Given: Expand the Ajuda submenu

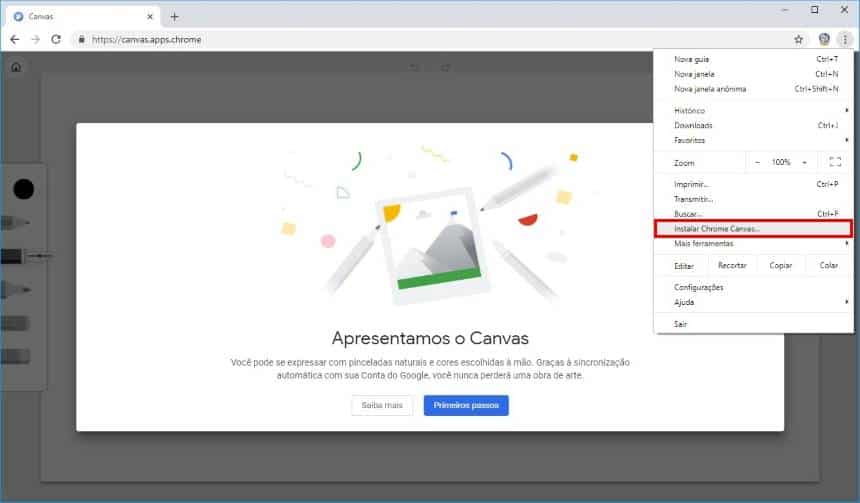Looking at the screenshot, I should point(754,302).
